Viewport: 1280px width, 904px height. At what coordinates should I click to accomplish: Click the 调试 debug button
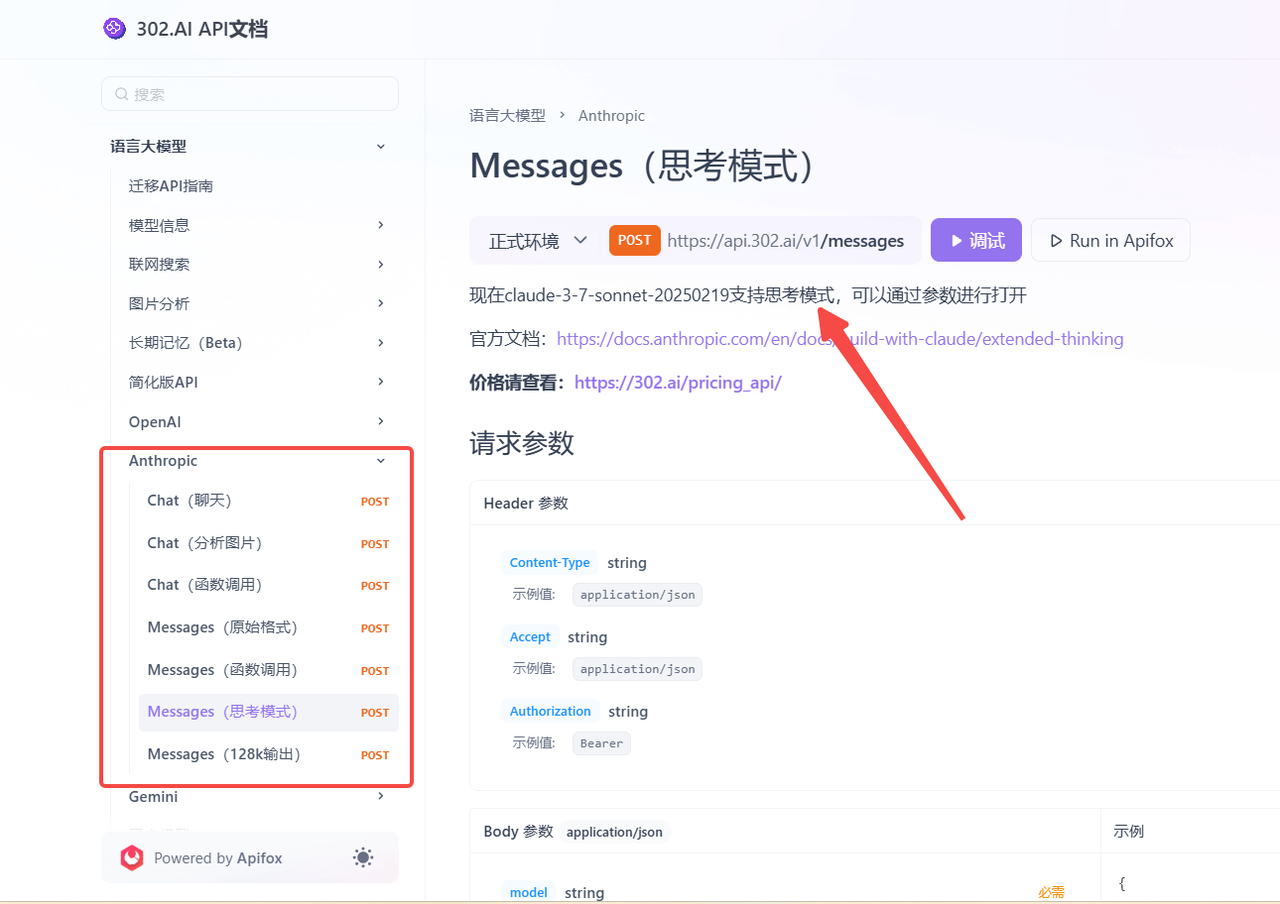tap(976, 240)
